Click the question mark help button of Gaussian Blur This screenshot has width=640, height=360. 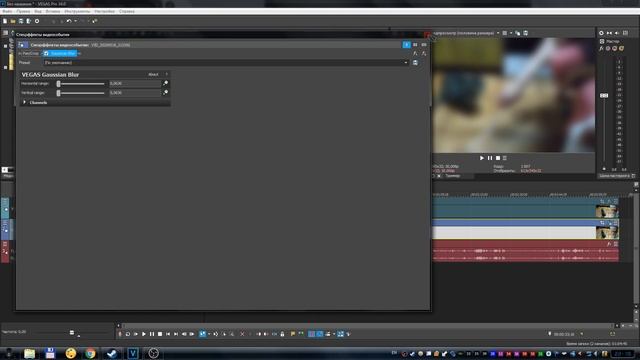click(167, 75)
